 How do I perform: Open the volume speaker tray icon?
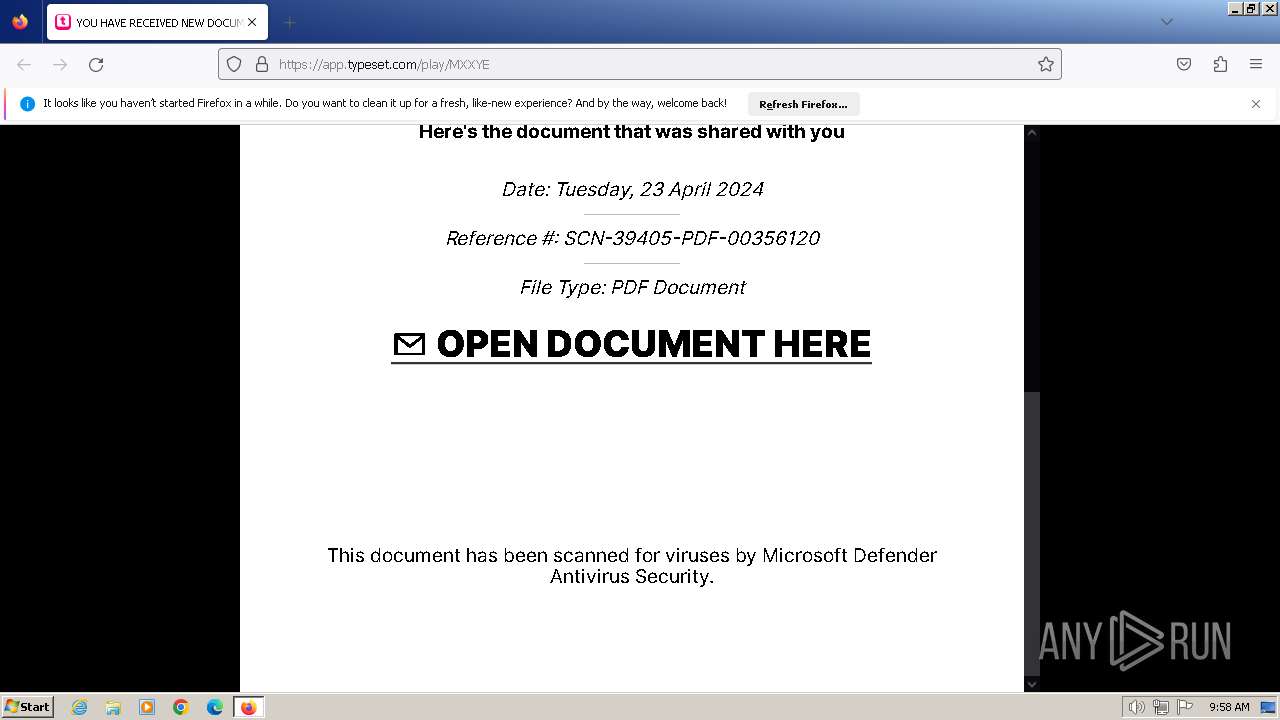[x=1136, y=707]
